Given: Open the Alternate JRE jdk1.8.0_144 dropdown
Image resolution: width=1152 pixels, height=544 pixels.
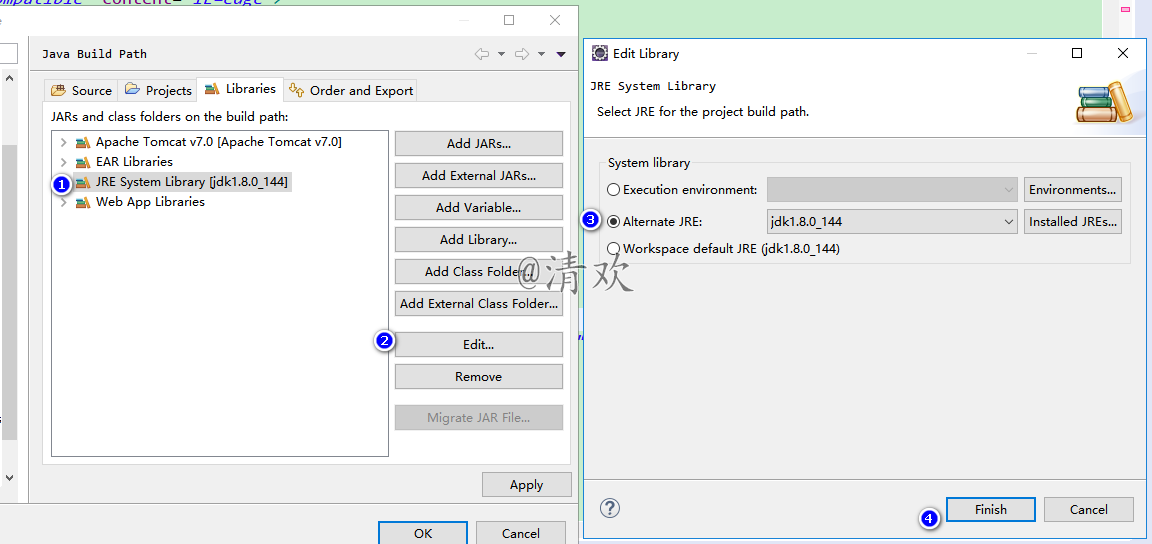Looking at the screenshot, I should (x=892, y=221).
